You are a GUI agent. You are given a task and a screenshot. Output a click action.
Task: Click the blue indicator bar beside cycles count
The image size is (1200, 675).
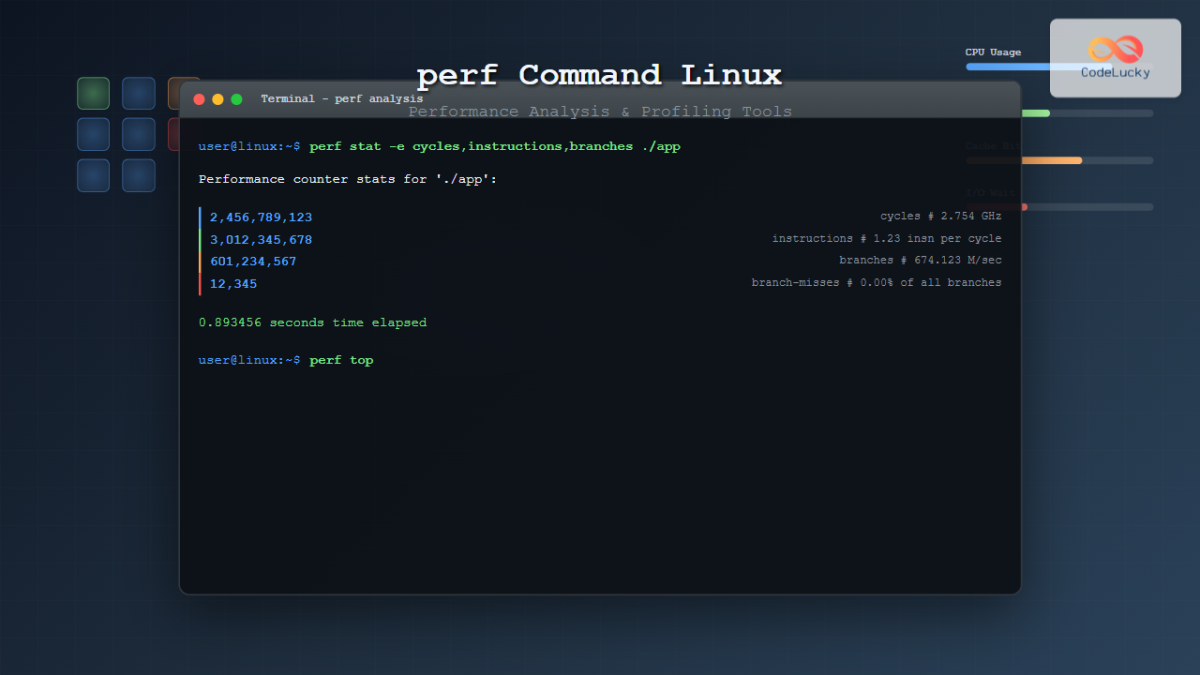(x=201, y=216)
